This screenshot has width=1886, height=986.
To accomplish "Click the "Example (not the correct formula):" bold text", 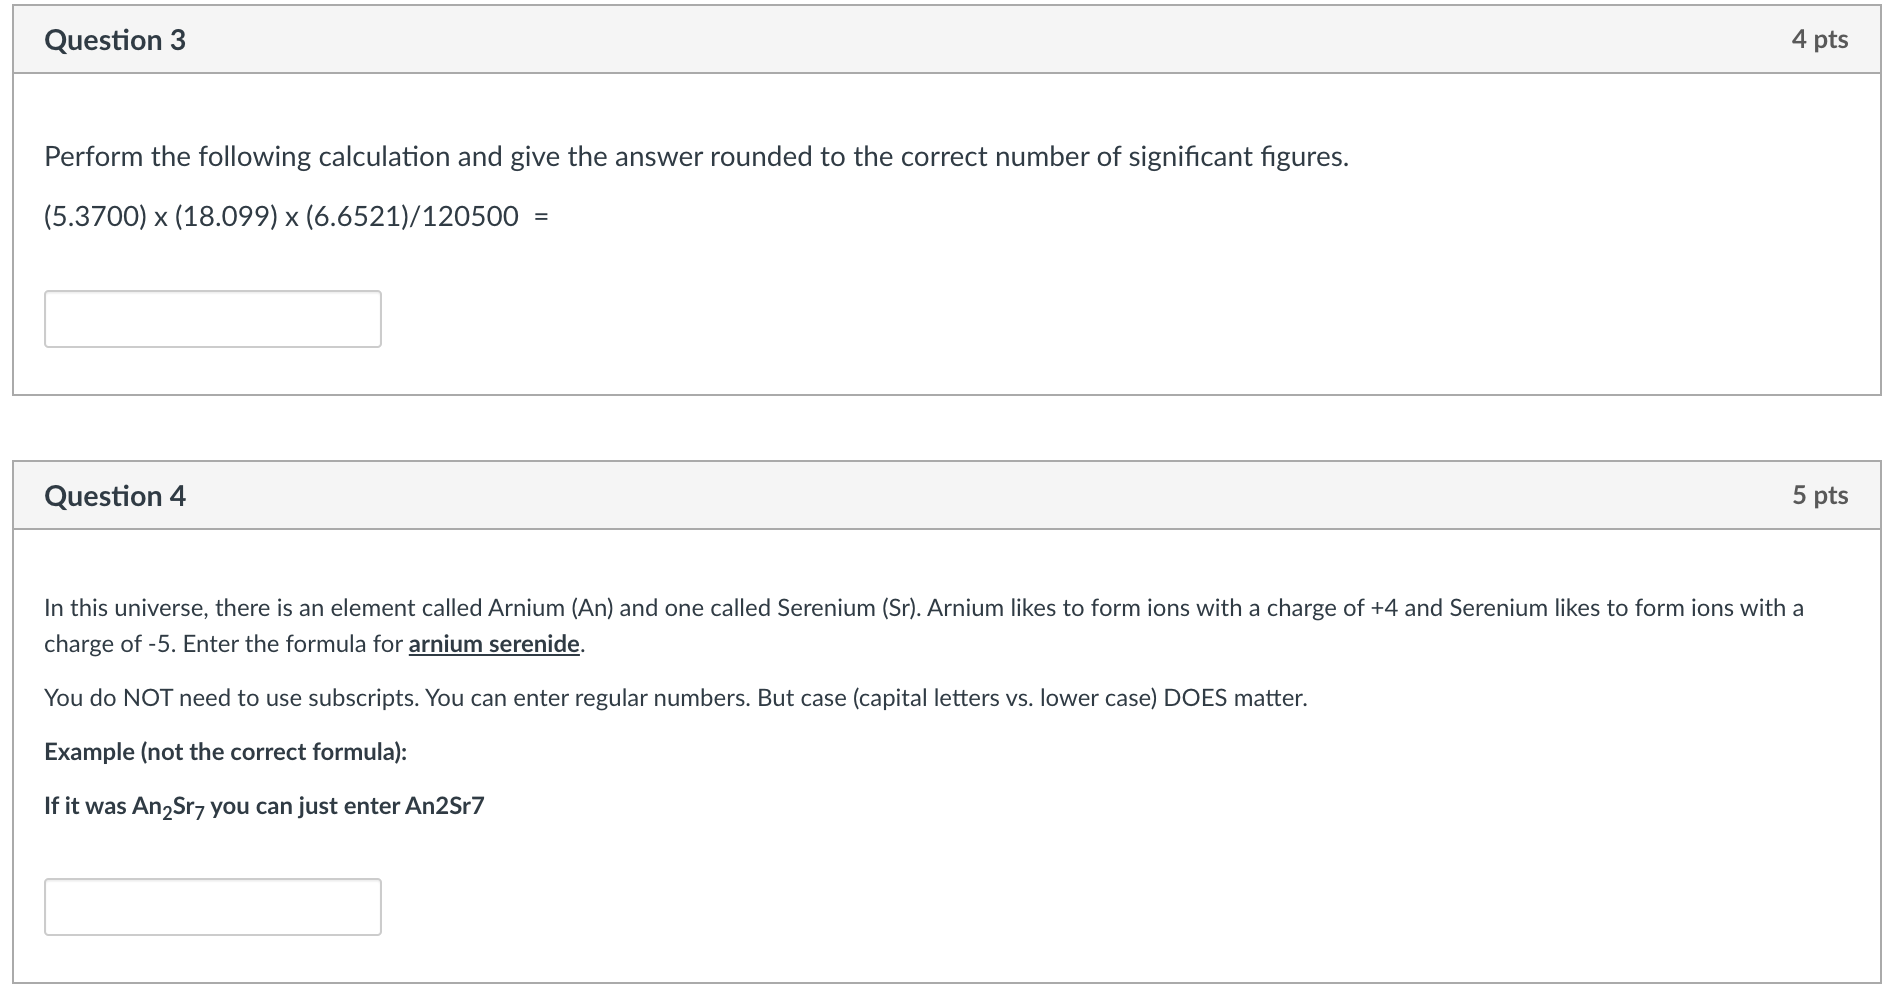I will coord(225,752).
